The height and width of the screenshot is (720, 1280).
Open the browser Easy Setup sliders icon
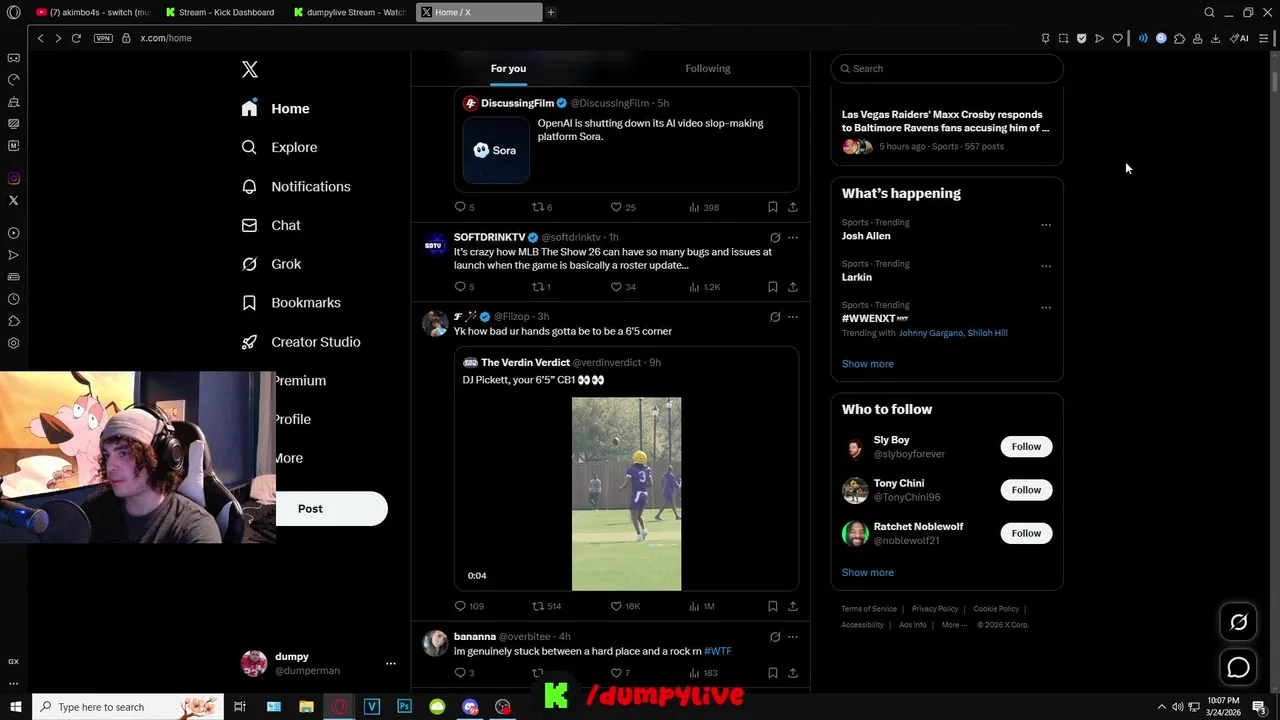click(x=1264, y=38)
